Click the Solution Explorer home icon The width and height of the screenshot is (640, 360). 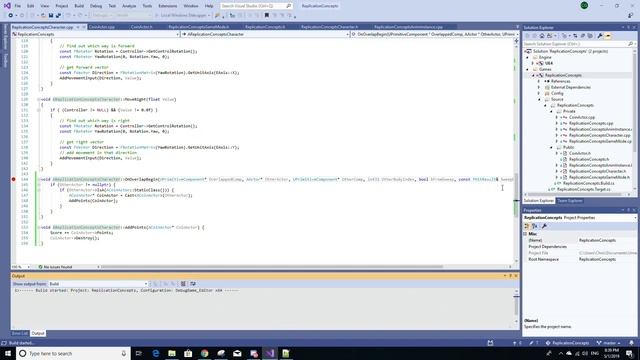[x=542, y=36]
